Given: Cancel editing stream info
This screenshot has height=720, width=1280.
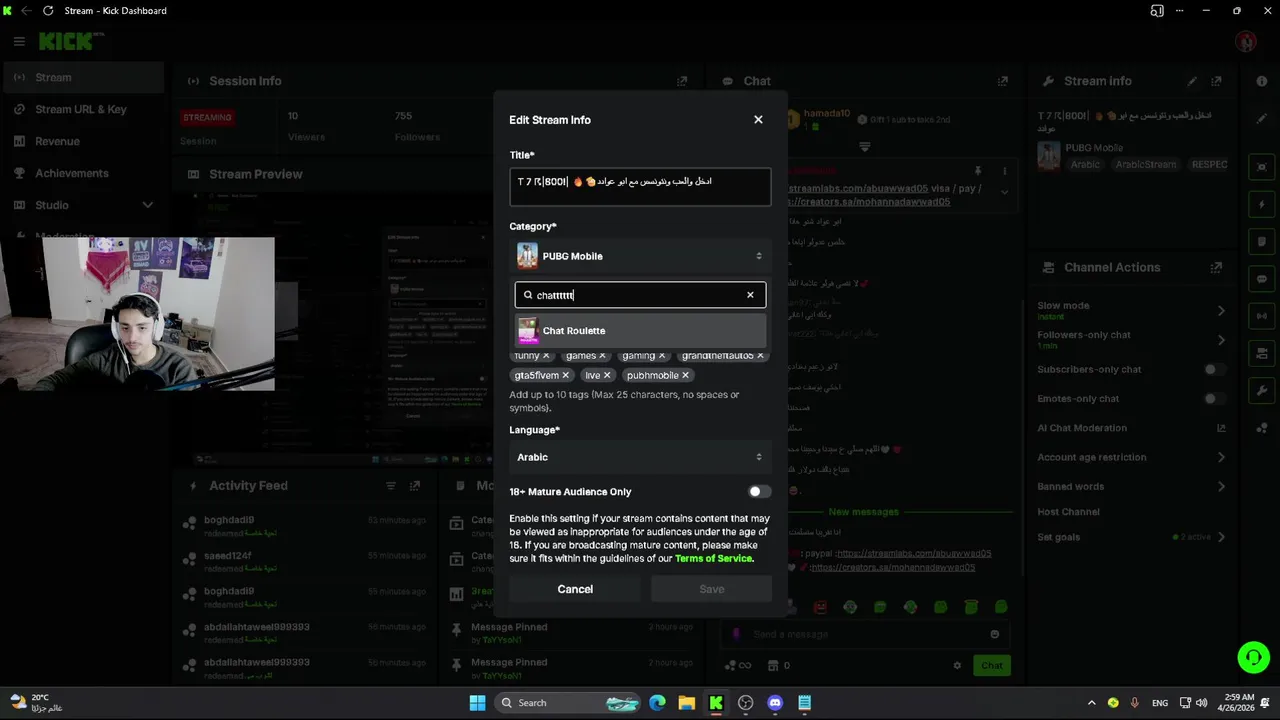Looking at the screenshot, I should (x=575, y=589).
